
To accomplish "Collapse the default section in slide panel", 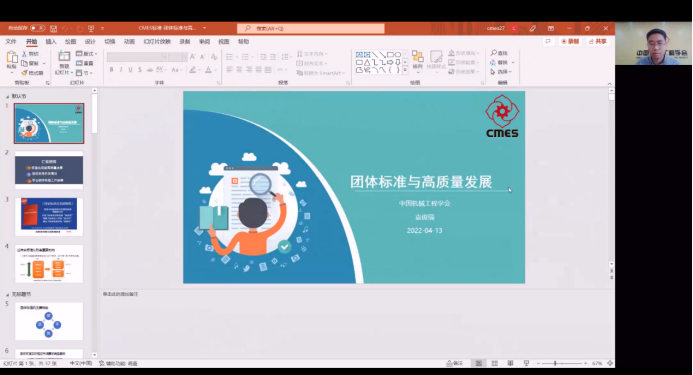I will [7, 96].
